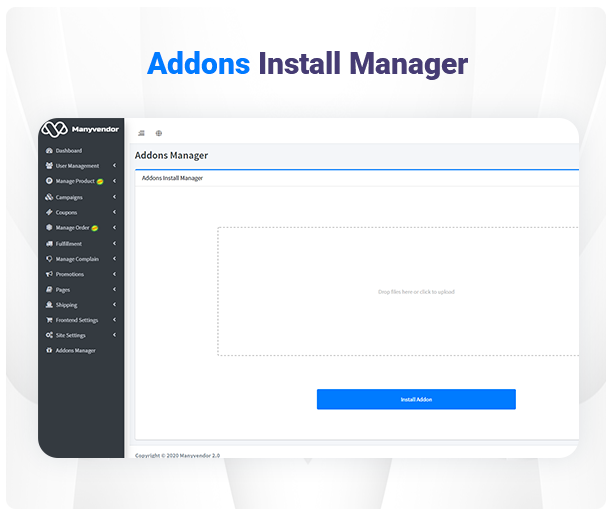616x516 pixels.
Task: Click the badge next to Manage Product
Action: (x=100, y=182)
